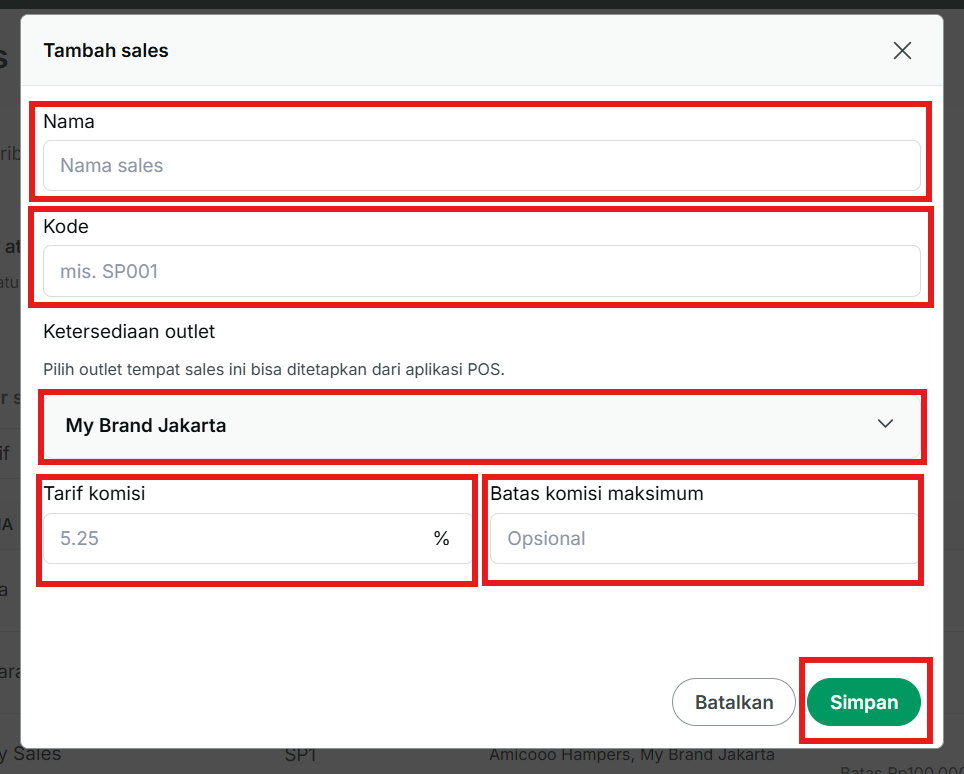Focus the Batas komisi maksimum Opsional field
Viewport: 964px width, 774px height.
pos(705,539)
